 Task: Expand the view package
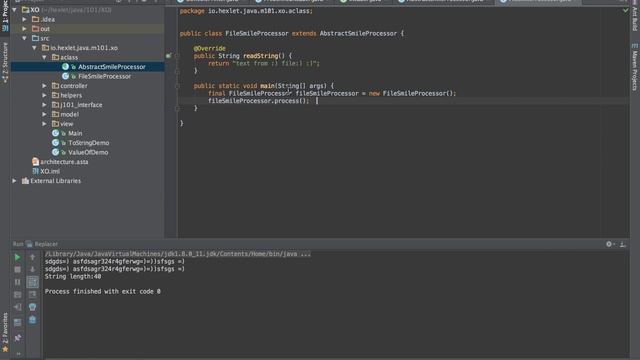pyautogui.click(x=44, y=124)
